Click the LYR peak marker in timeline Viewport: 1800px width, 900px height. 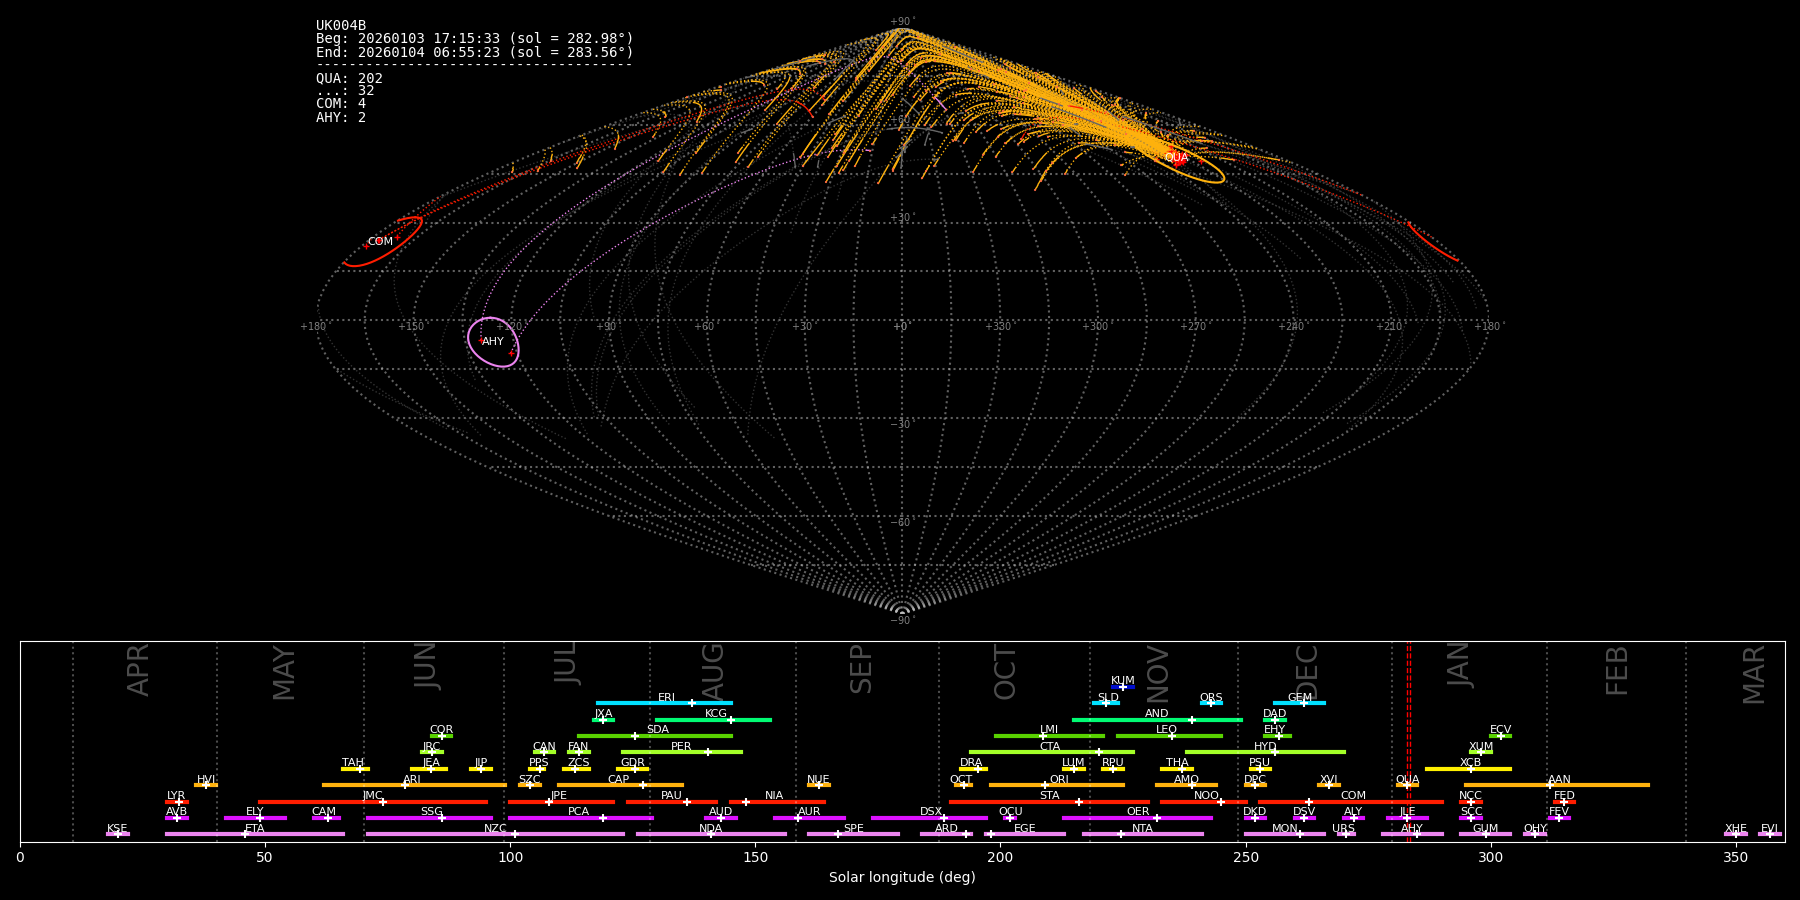pyautogui.click(x=178, y=802)
